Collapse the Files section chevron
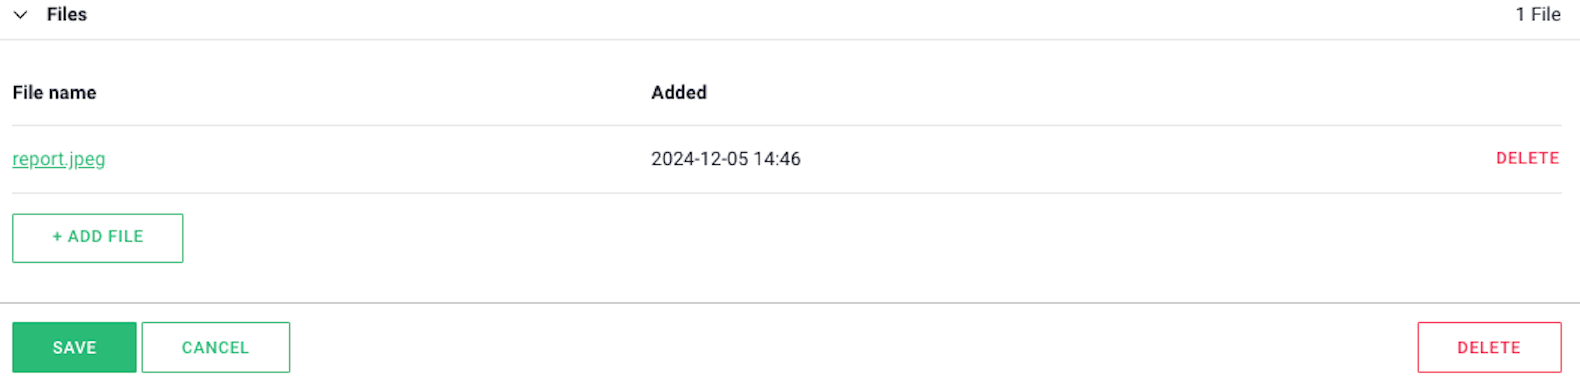This screenshot has width=1580, height=388. [20, 15]
